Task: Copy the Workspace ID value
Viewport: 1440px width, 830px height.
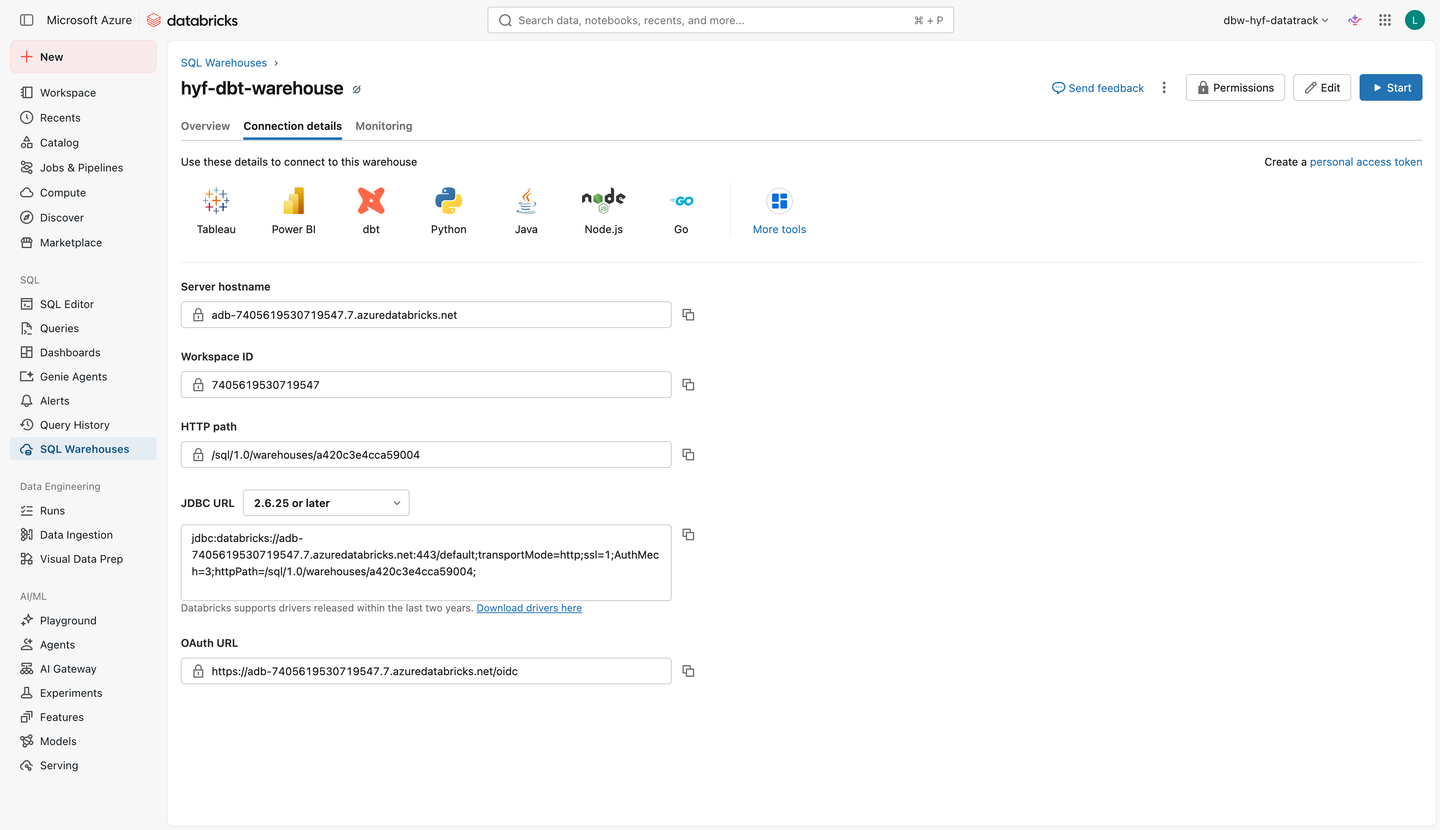Action: click(688, 385)
